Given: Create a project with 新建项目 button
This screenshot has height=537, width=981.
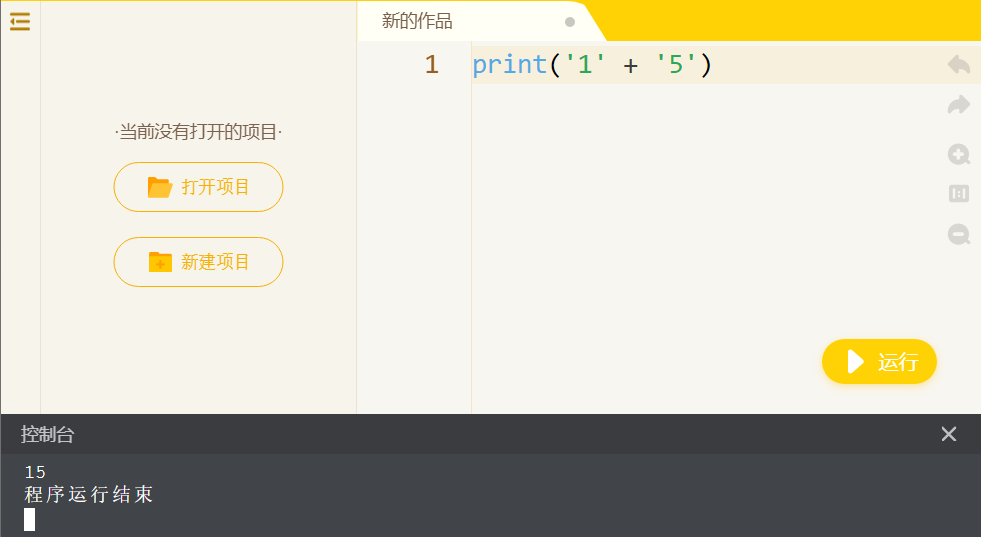Looking at the screenshot, I should [198, 262].
